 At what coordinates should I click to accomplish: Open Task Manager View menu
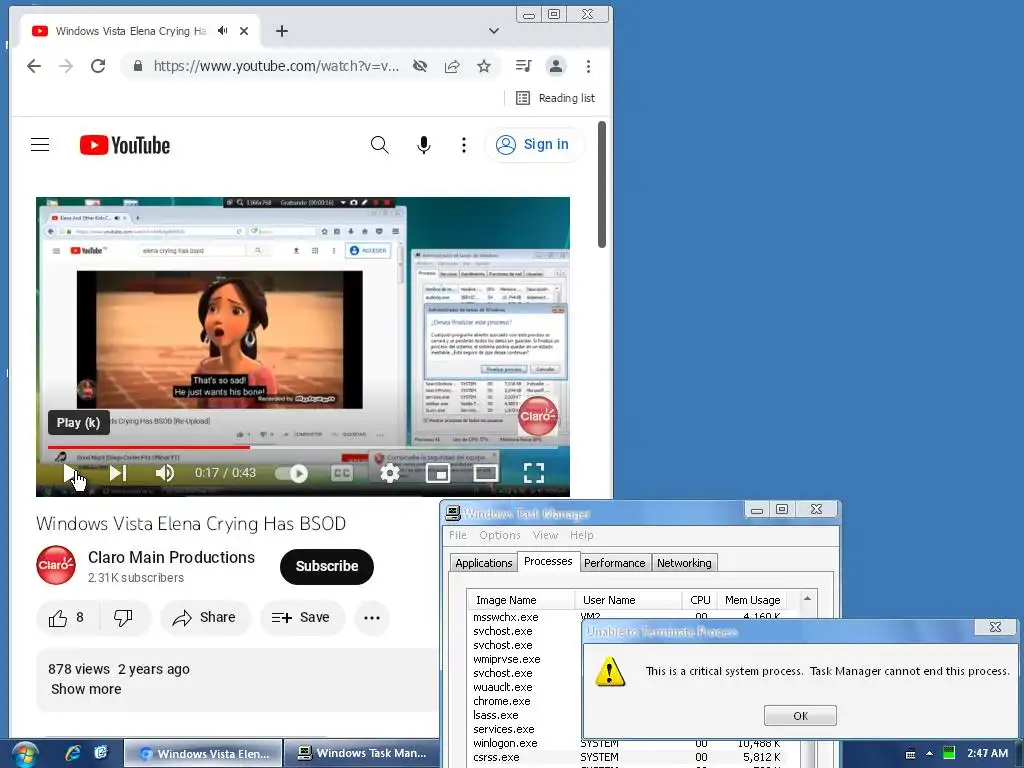click(545, 535)
